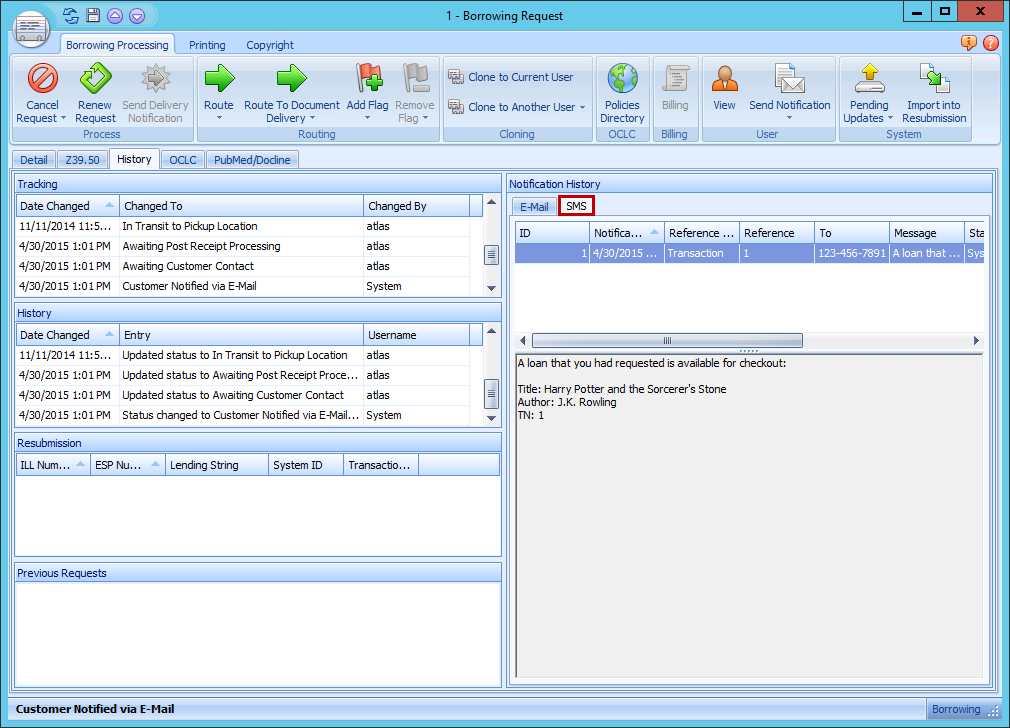The image size is (1010, 728).
Task: Open the Policies Directory globe icon
Action: pyautogui.click(x=622, y=79)
